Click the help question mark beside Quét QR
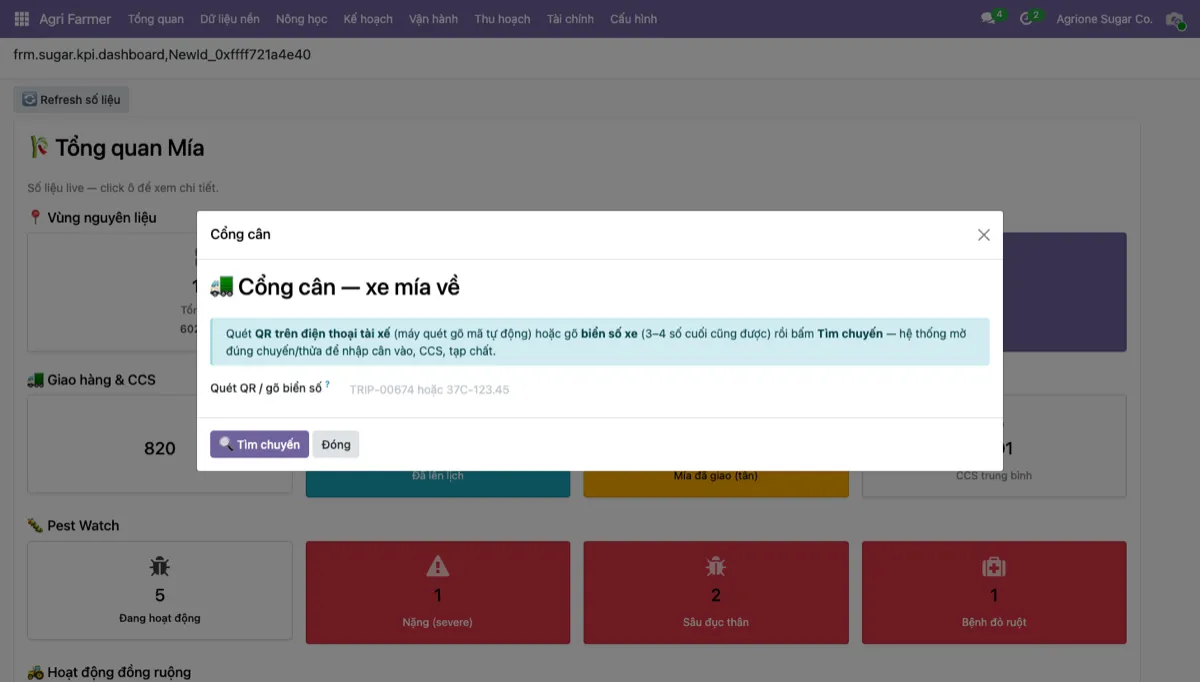The width and height of the screenshot is (1200, 682). click(x=327, y=384)
